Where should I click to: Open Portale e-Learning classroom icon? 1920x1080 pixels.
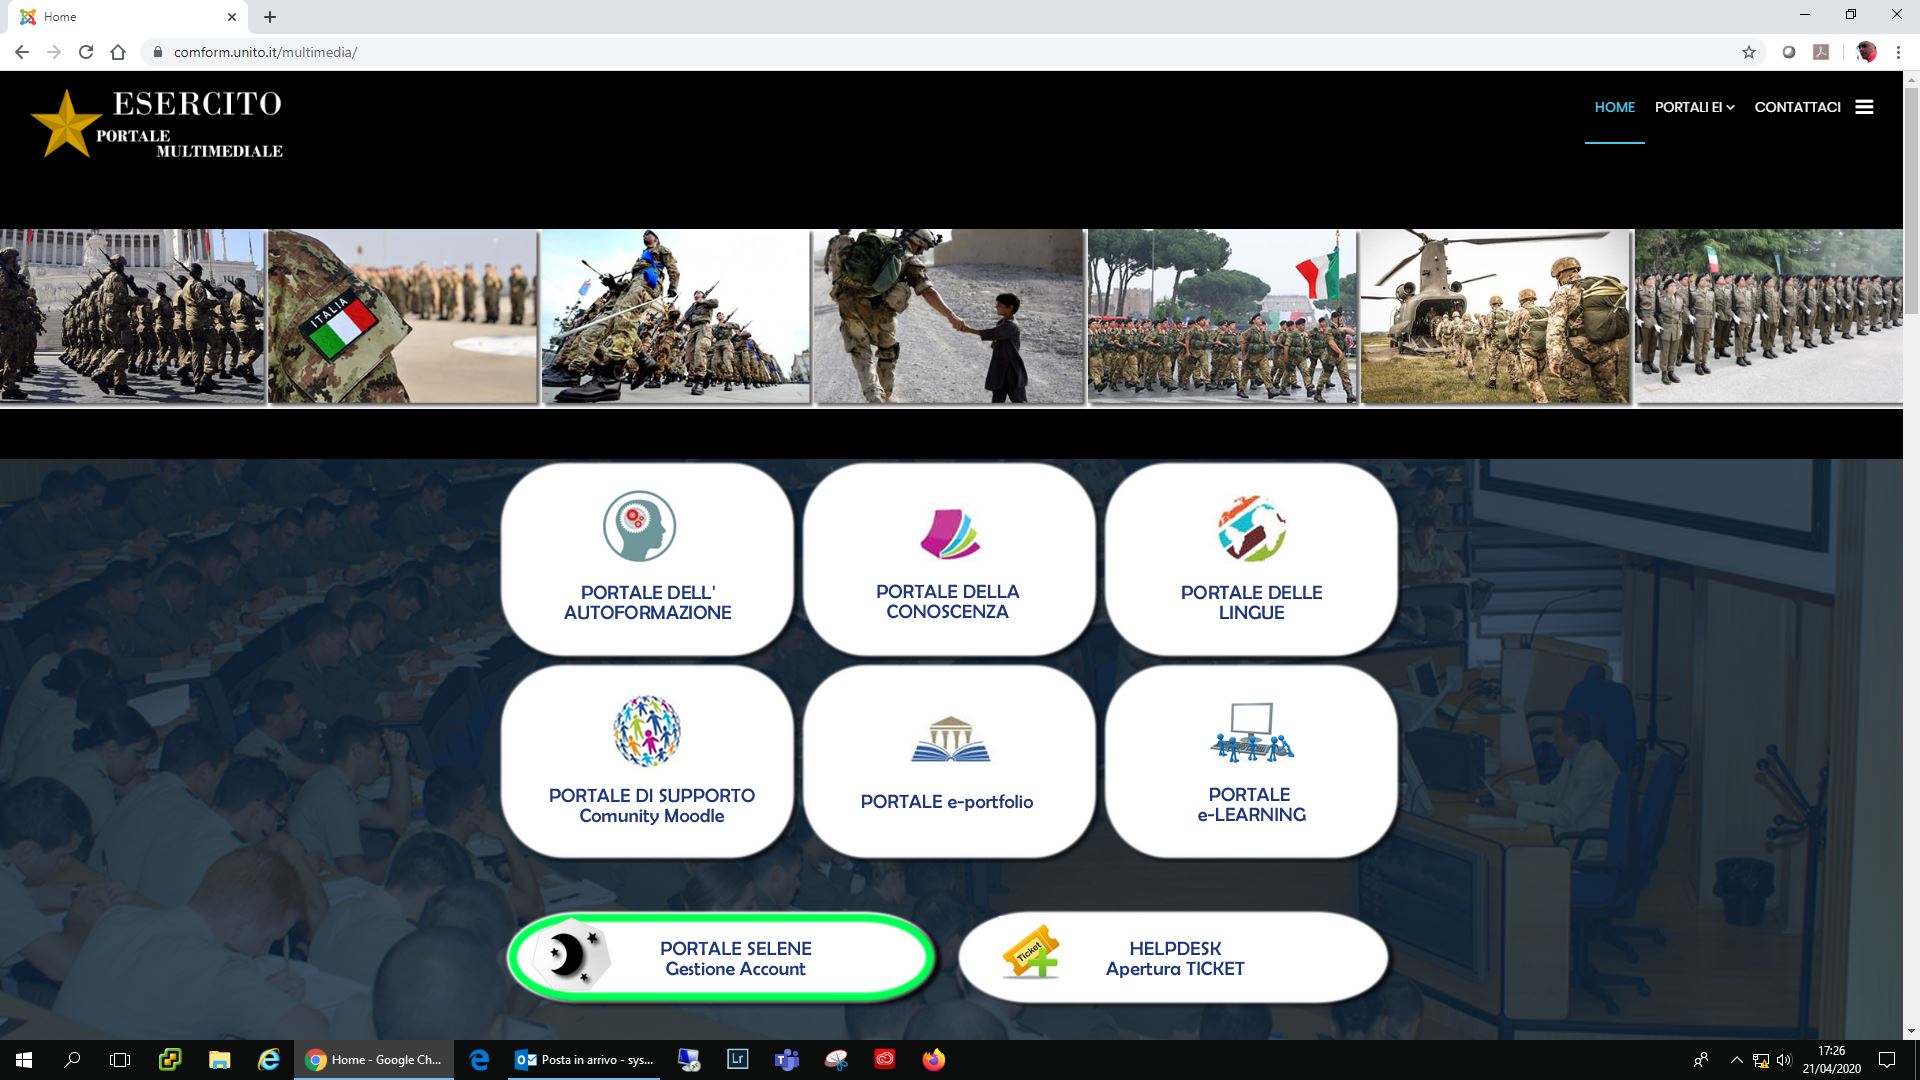1251,732
